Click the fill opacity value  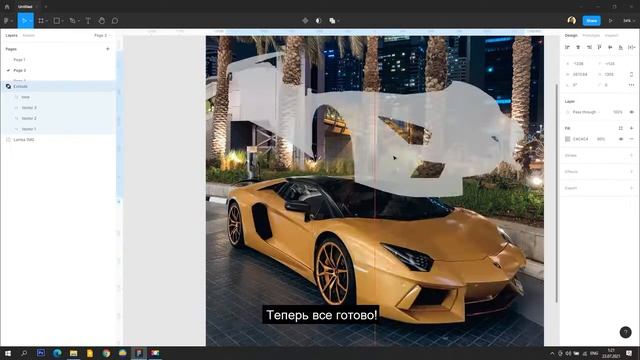pyautogui.click(x=601, y=139)
